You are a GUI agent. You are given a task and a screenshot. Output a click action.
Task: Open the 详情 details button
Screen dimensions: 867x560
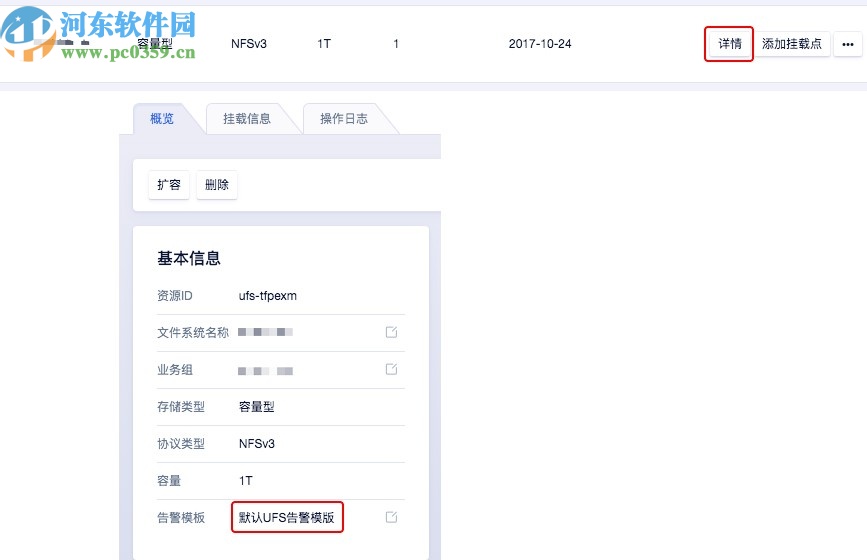point(729,44)
